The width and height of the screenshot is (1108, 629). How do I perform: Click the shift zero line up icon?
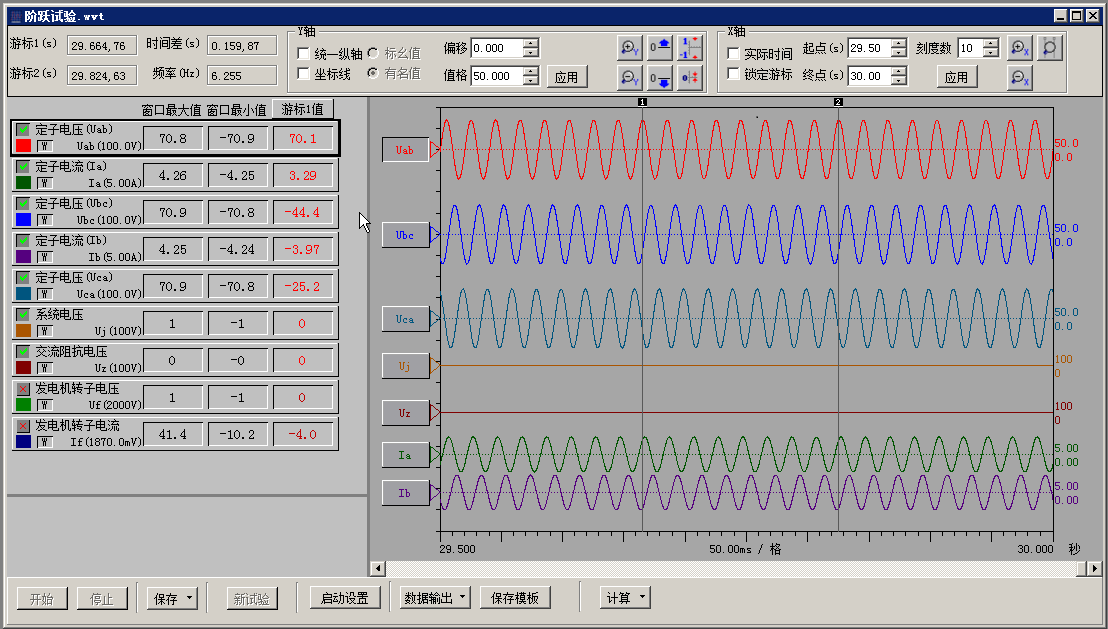tap(660, 48)
